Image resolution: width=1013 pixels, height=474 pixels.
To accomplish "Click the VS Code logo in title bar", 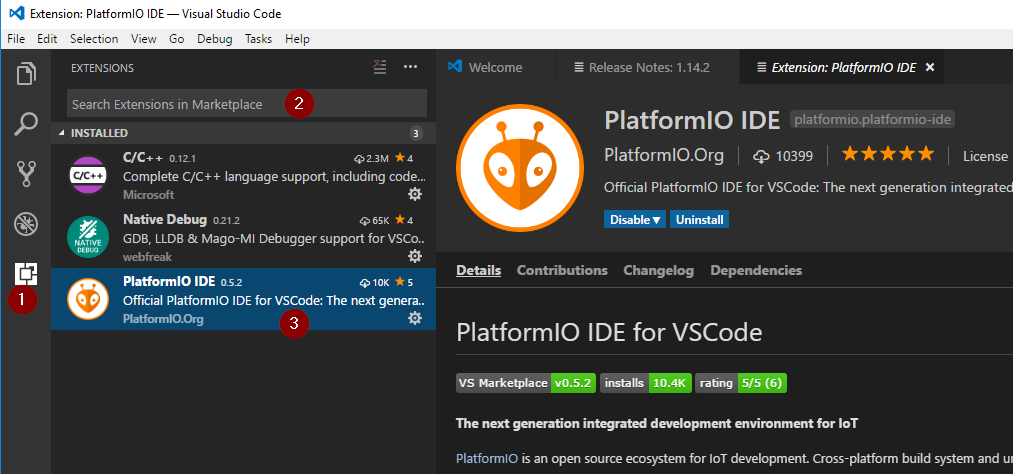I will point(17,14).
